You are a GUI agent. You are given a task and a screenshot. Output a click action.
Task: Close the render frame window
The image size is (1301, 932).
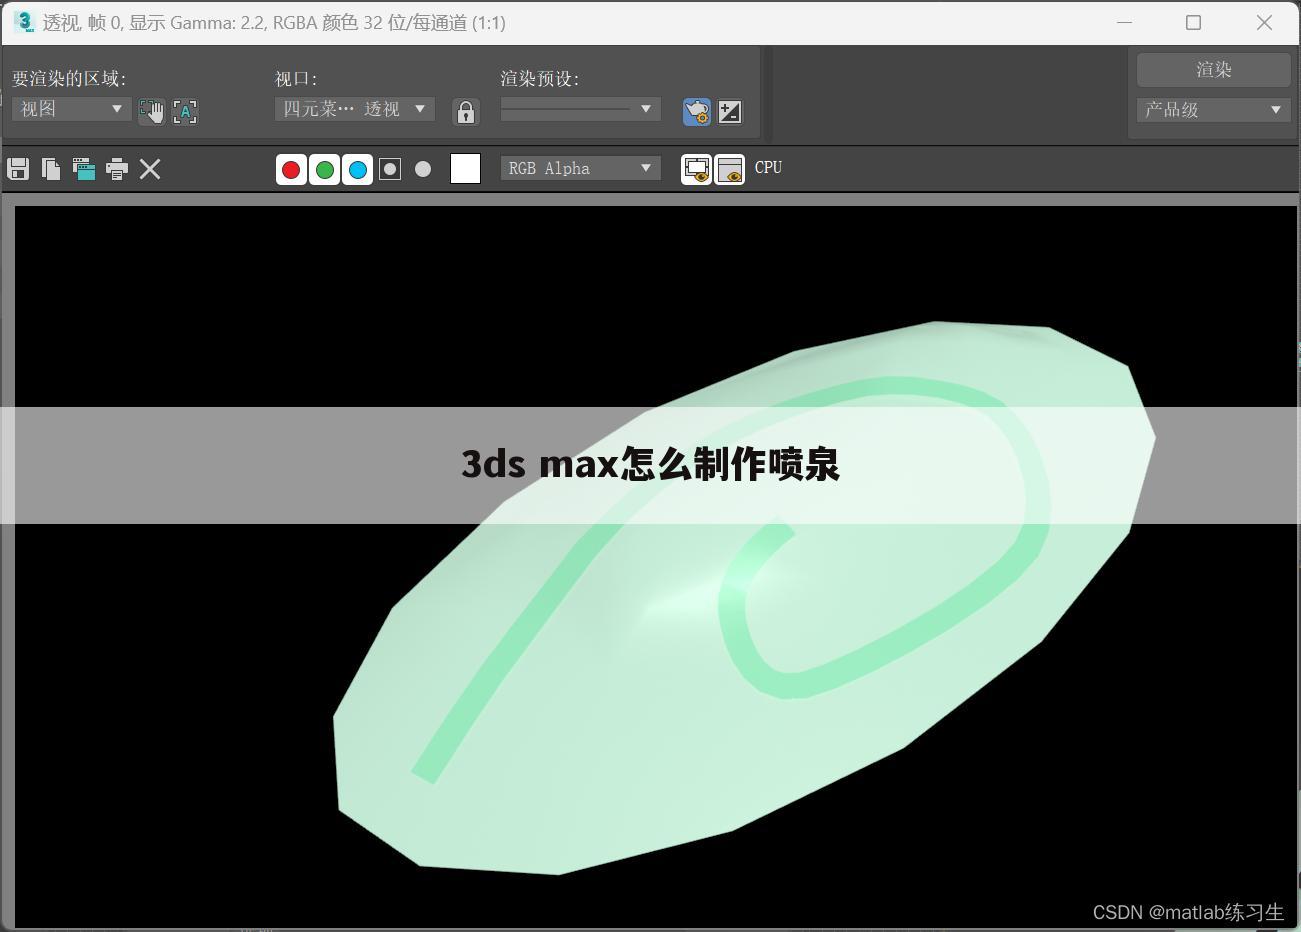(x=1264, y=22)
